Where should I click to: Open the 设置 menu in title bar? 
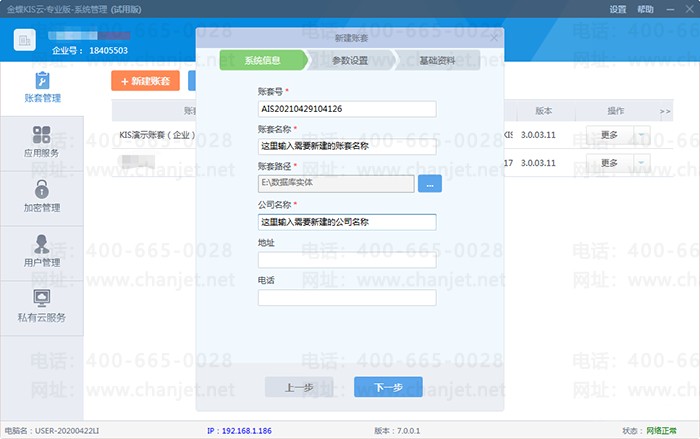(618, 9)
